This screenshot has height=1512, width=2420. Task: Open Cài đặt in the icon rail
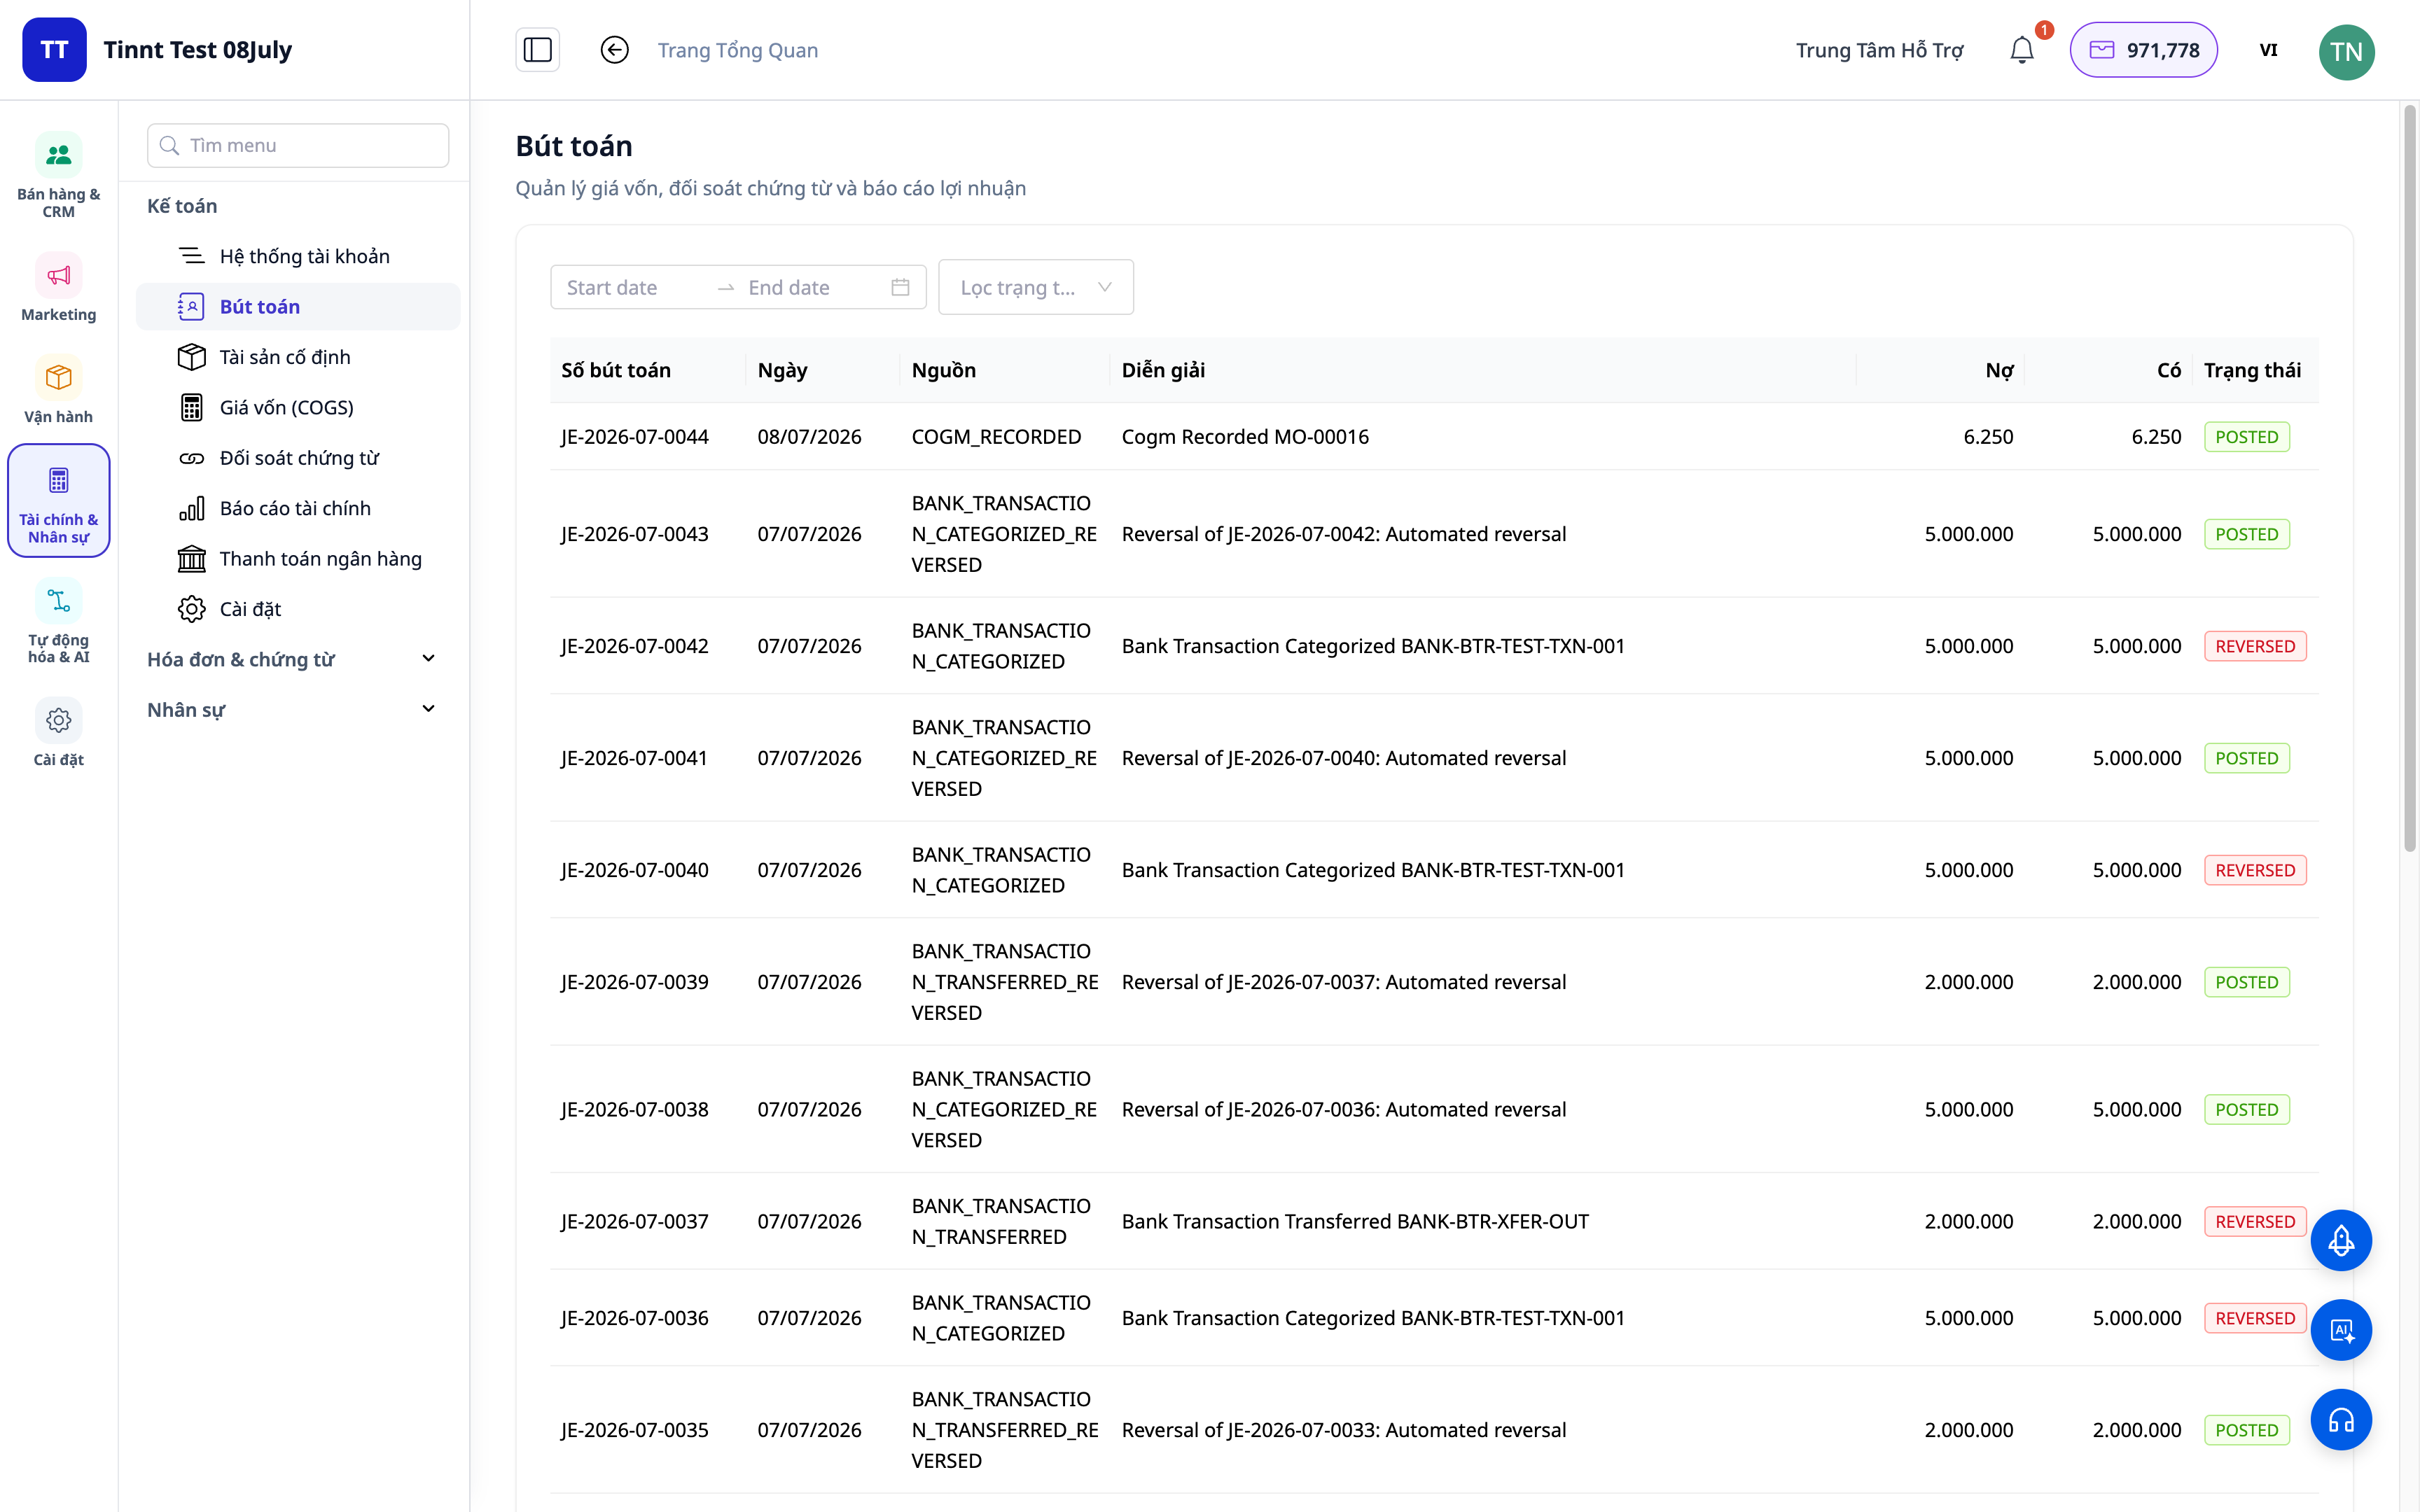pos(58,733)
